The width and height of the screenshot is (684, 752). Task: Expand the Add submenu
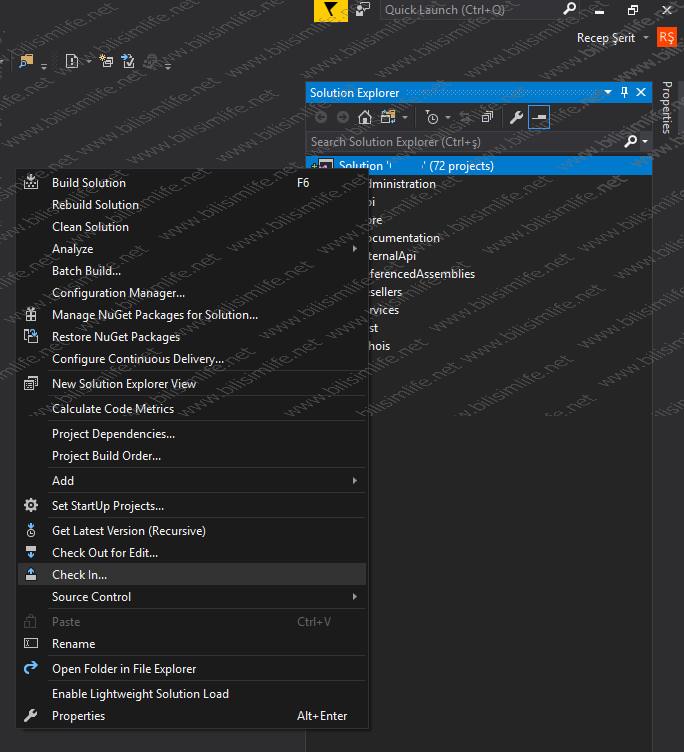(192, 481)
